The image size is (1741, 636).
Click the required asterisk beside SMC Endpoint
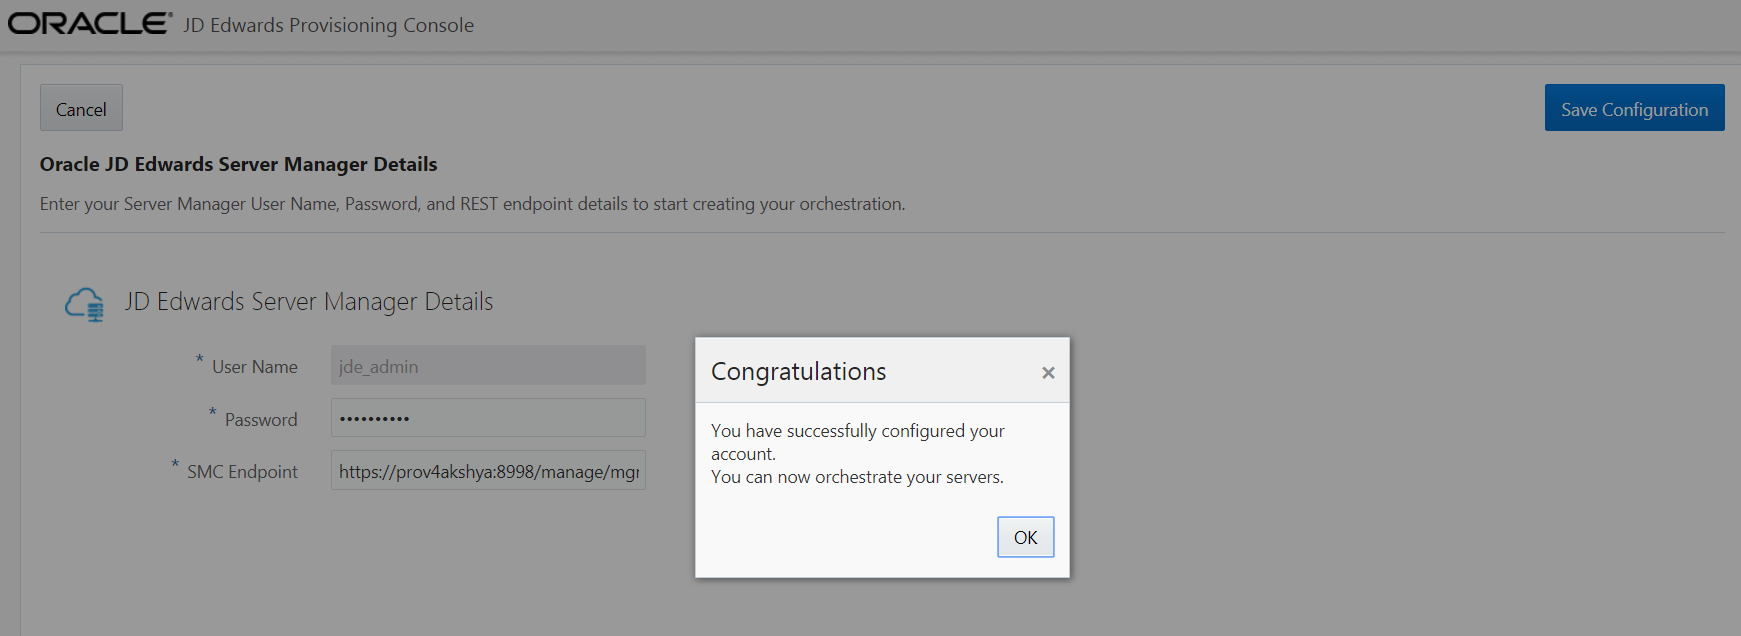pyautogui.click(x=175, y=464)
